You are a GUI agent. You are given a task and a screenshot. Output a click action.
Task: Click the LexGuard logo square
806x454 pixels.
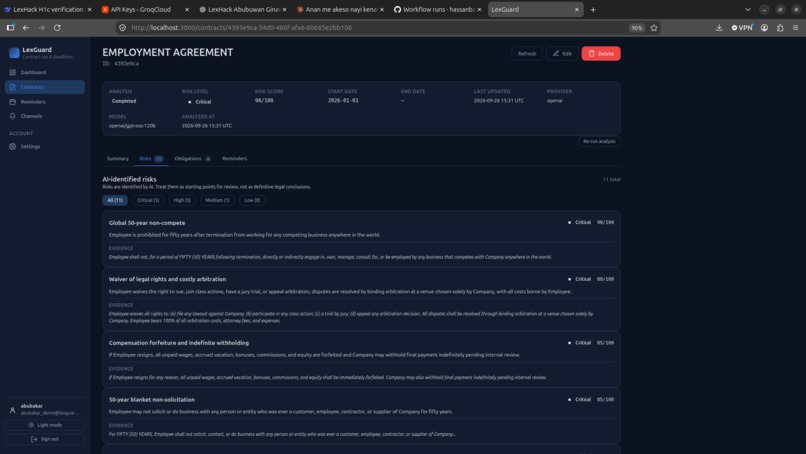click(14, 52)
